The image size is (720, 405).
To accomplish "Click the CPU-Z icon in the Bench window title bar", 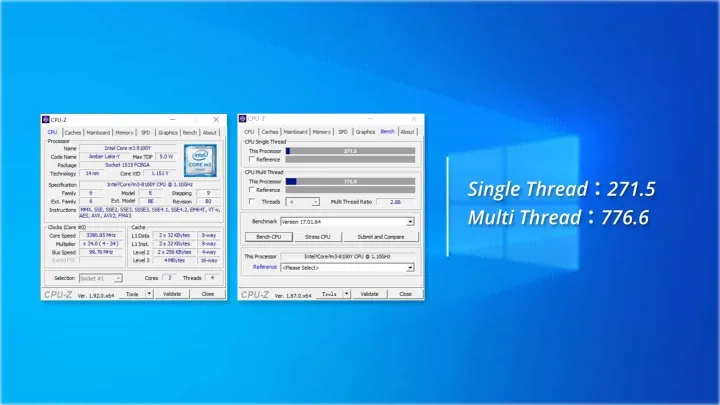I will (x=245, y=119).
